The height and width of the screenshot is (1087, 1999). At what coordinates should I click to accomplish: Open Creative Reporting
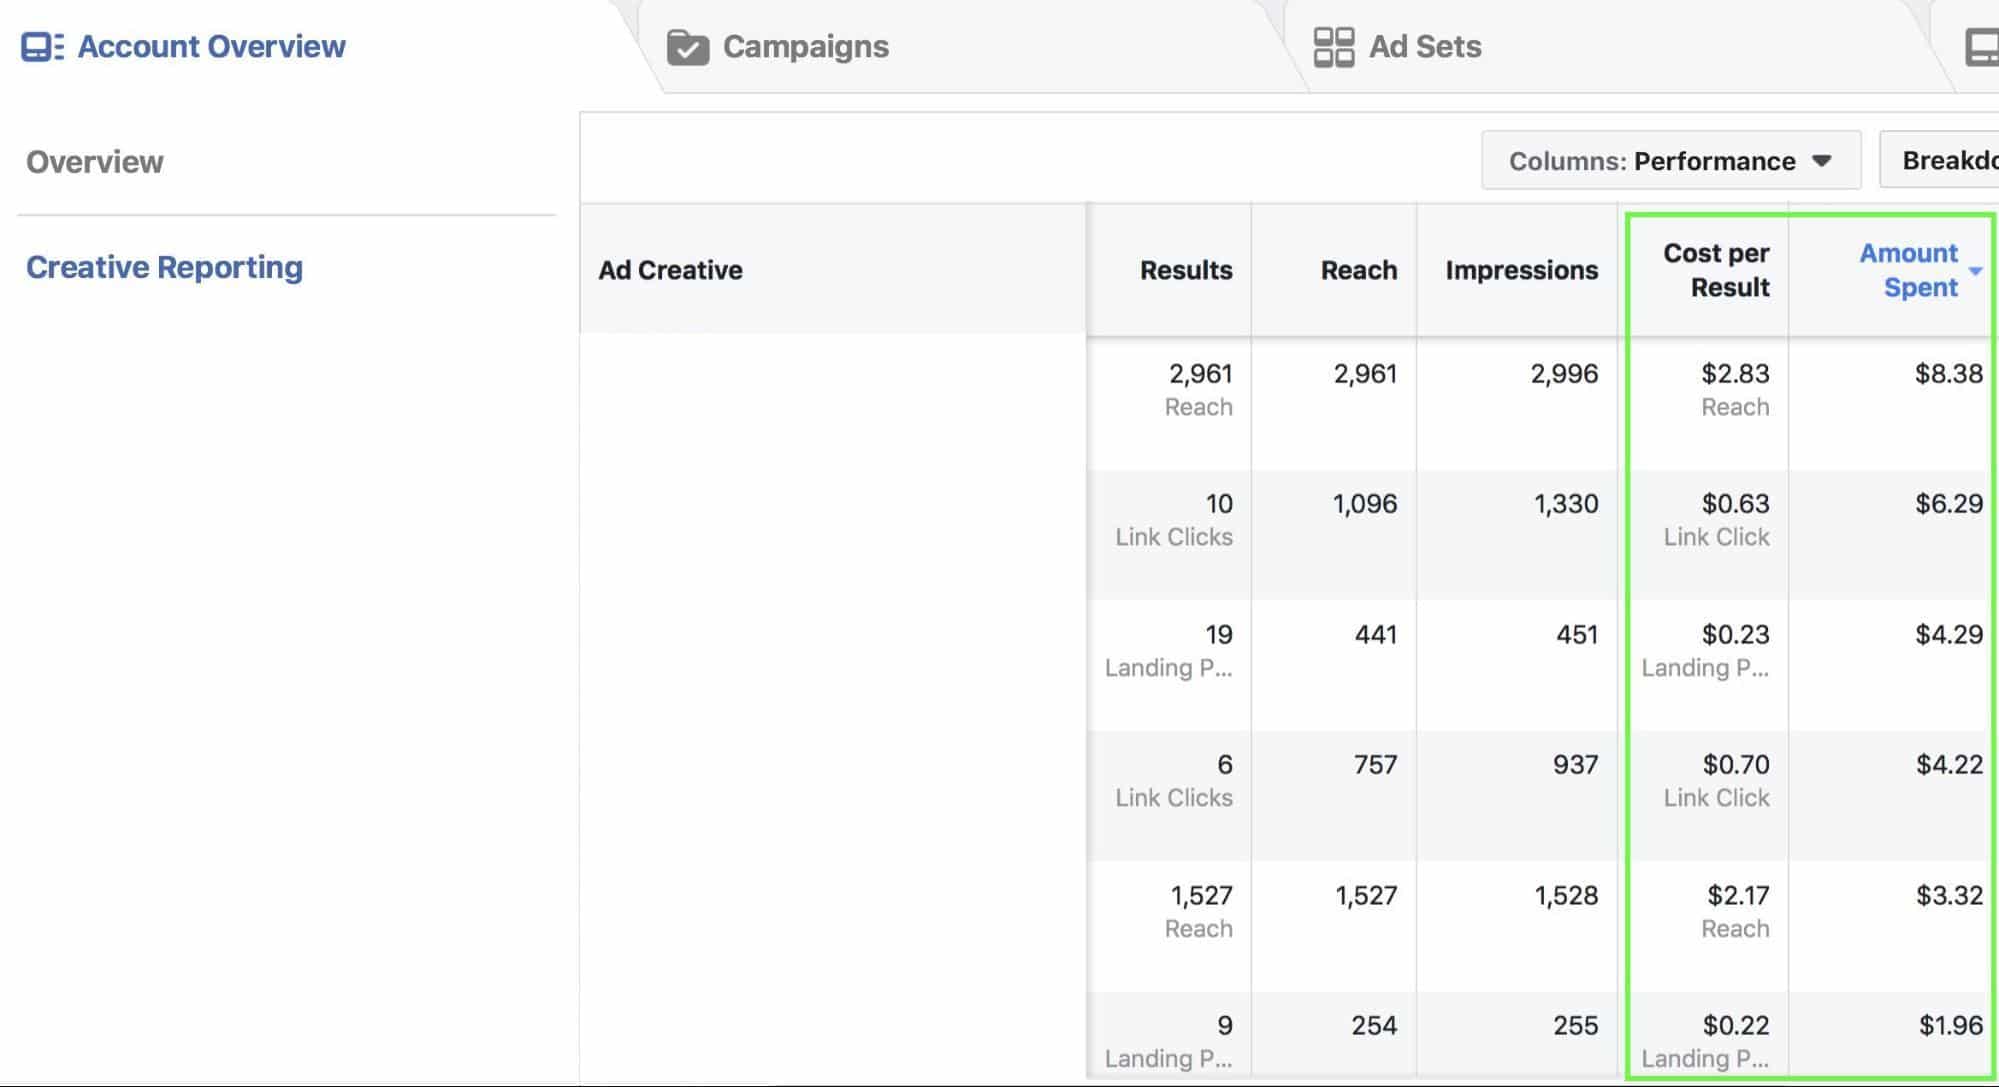(164, 266)
